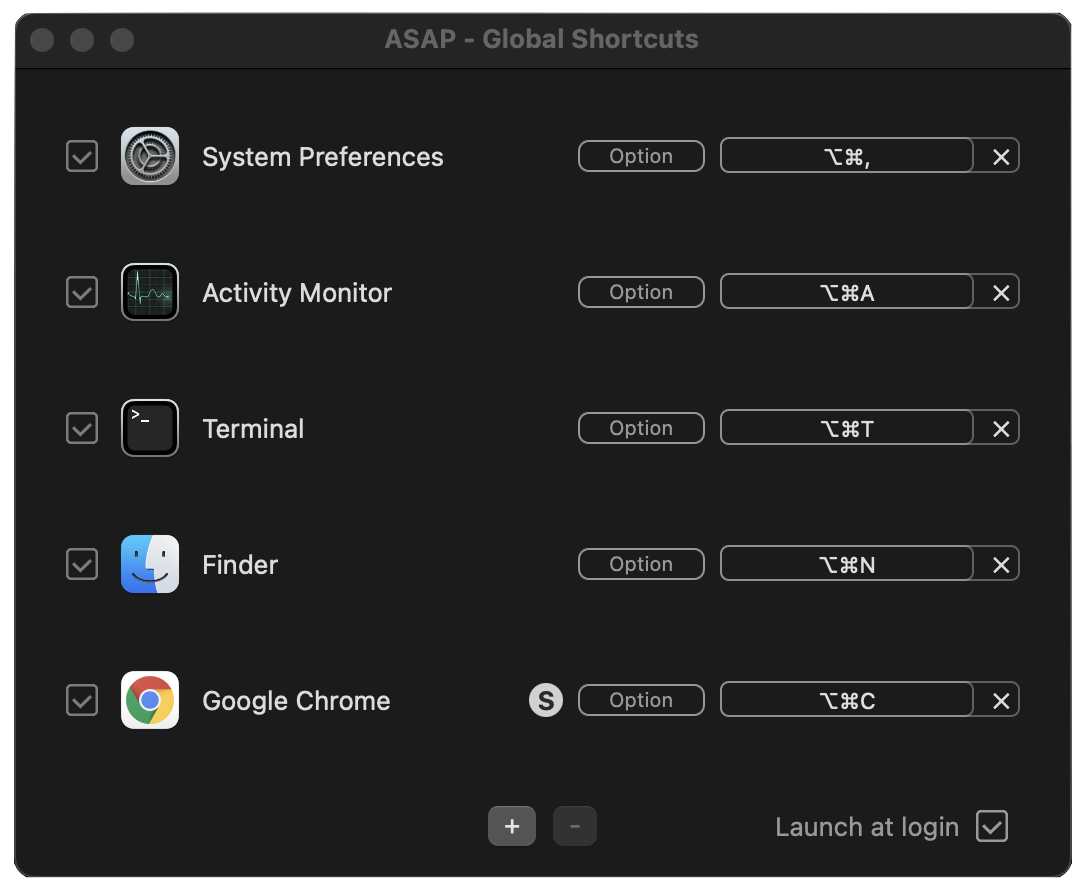Image resolution: width=1082 pixels, height=890 pixels.
Task: Select the Terminal label
Action: [x=253, y=428]
